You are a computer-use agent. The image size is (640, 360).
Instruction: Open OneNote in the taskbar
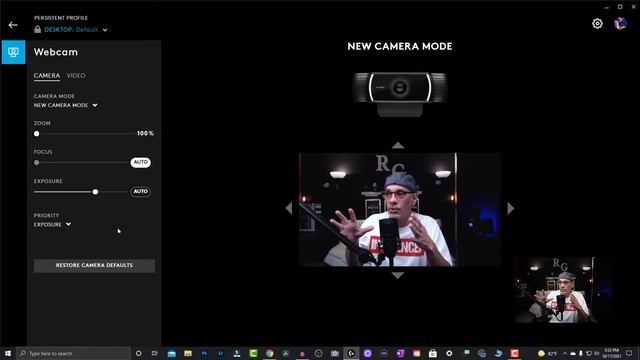(x=400, y=353)
